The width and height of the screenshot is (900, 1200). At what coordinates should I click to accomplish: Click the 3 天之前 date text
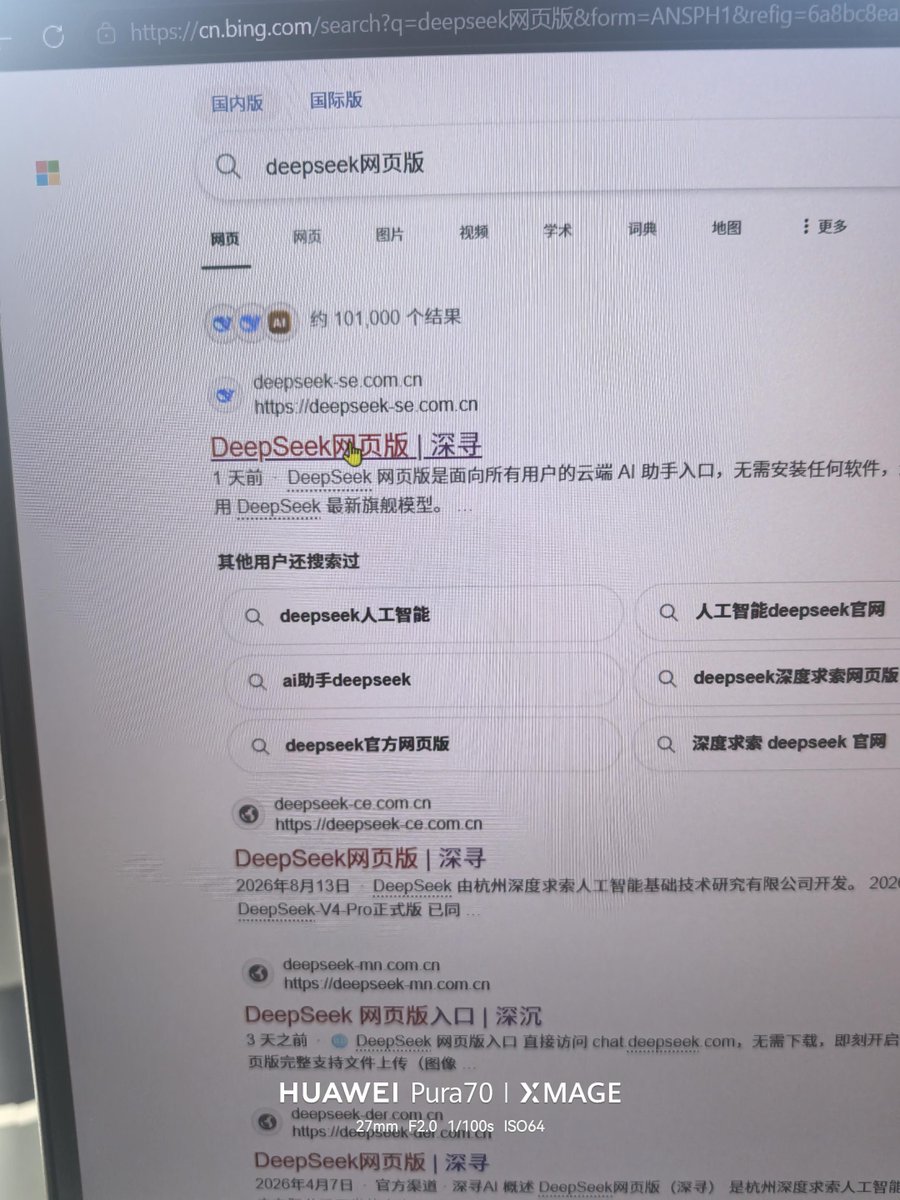pyautogui.click(x=277, y=1041)
